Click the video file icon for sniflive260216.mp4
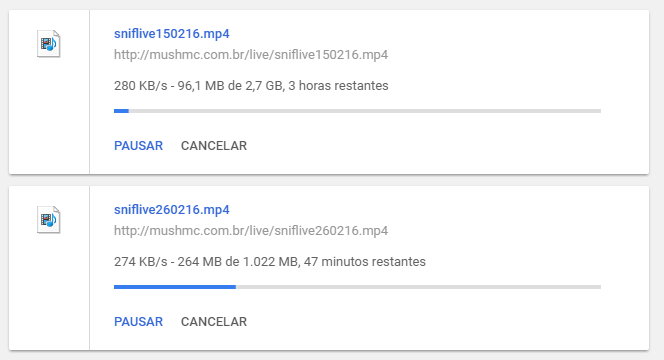664x360 pixels. (x=48, y=219)
